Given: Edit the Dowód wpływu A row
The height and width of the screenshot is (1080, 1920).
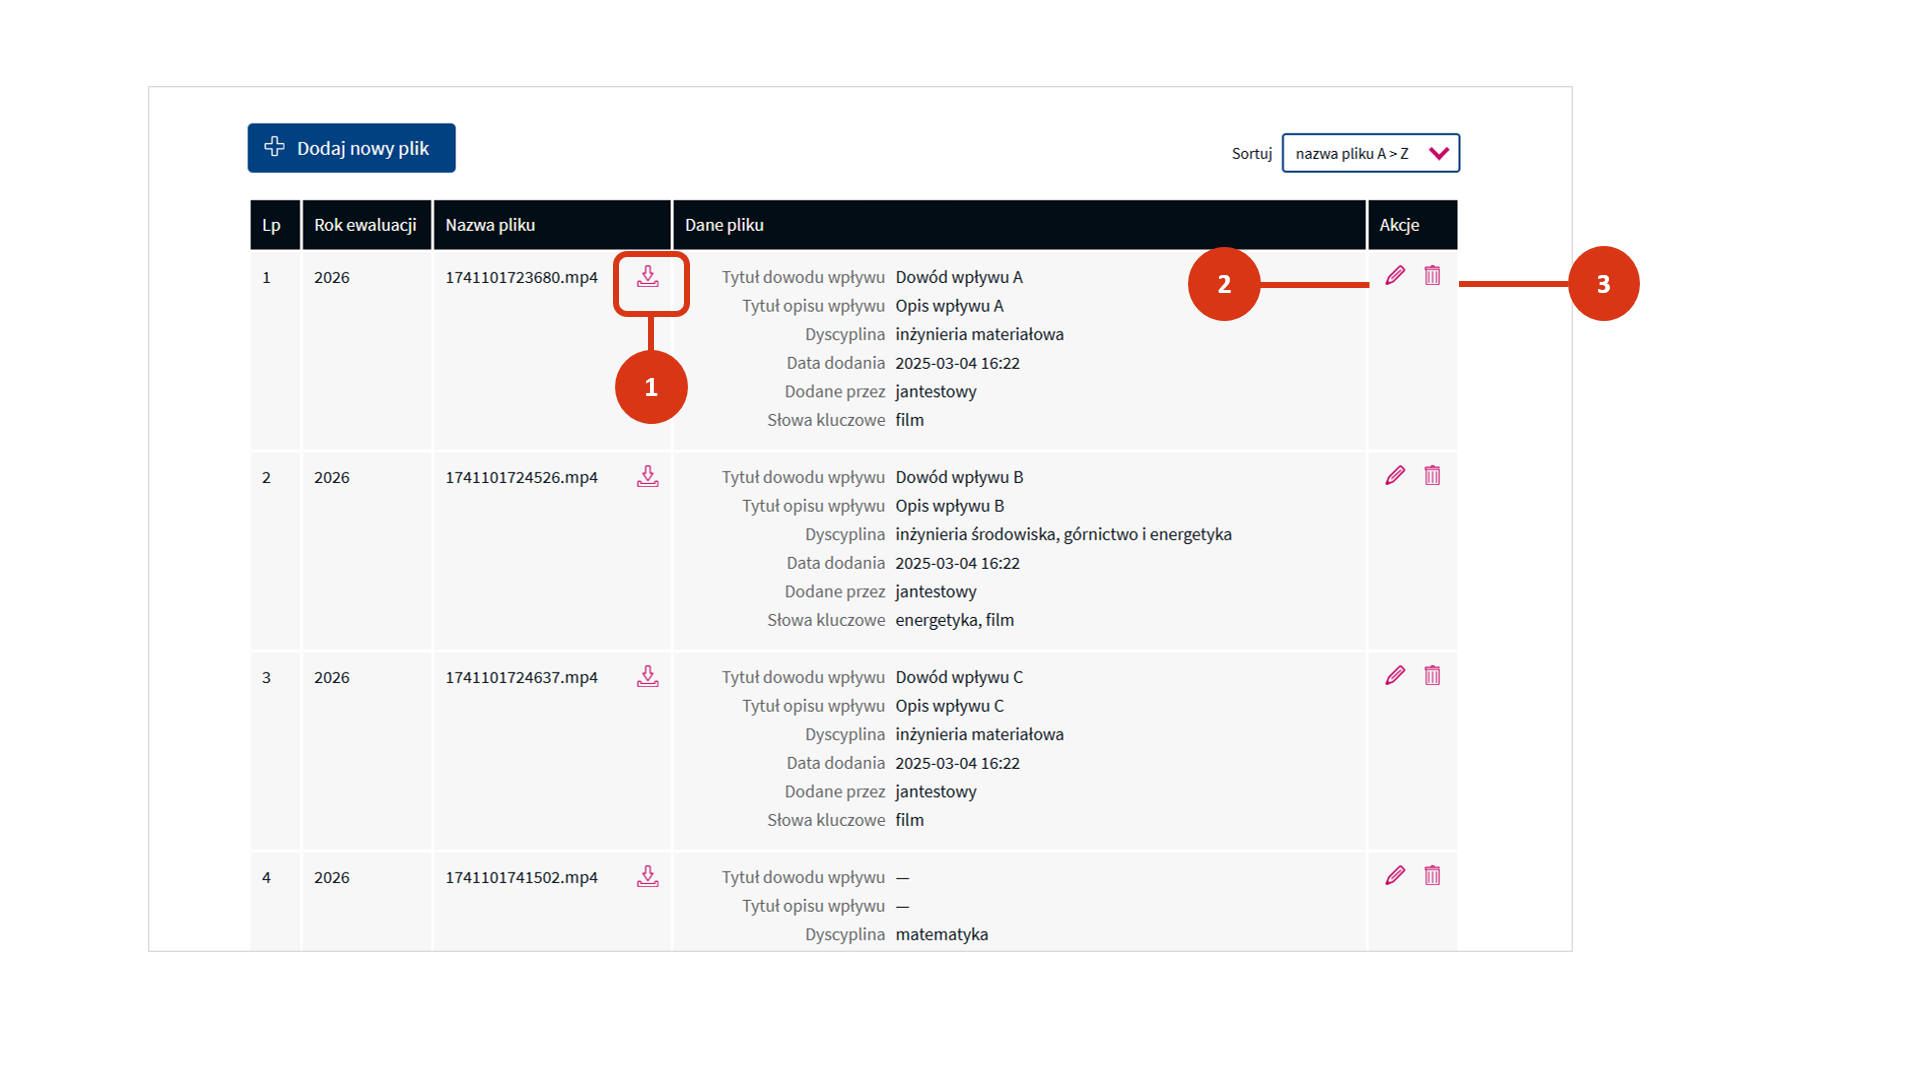Looking at the screenshot, I should (1395, 276).
